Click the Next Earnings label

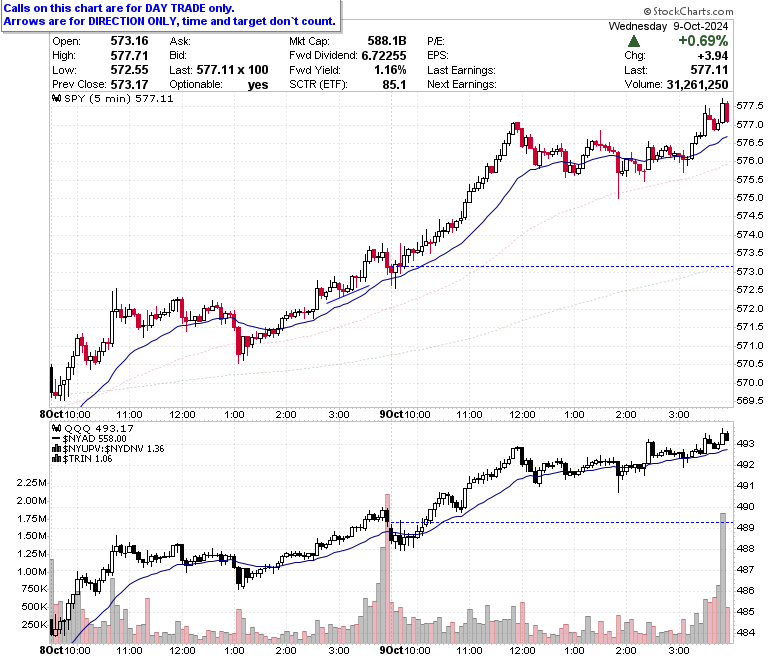click(x=462, y=85)
